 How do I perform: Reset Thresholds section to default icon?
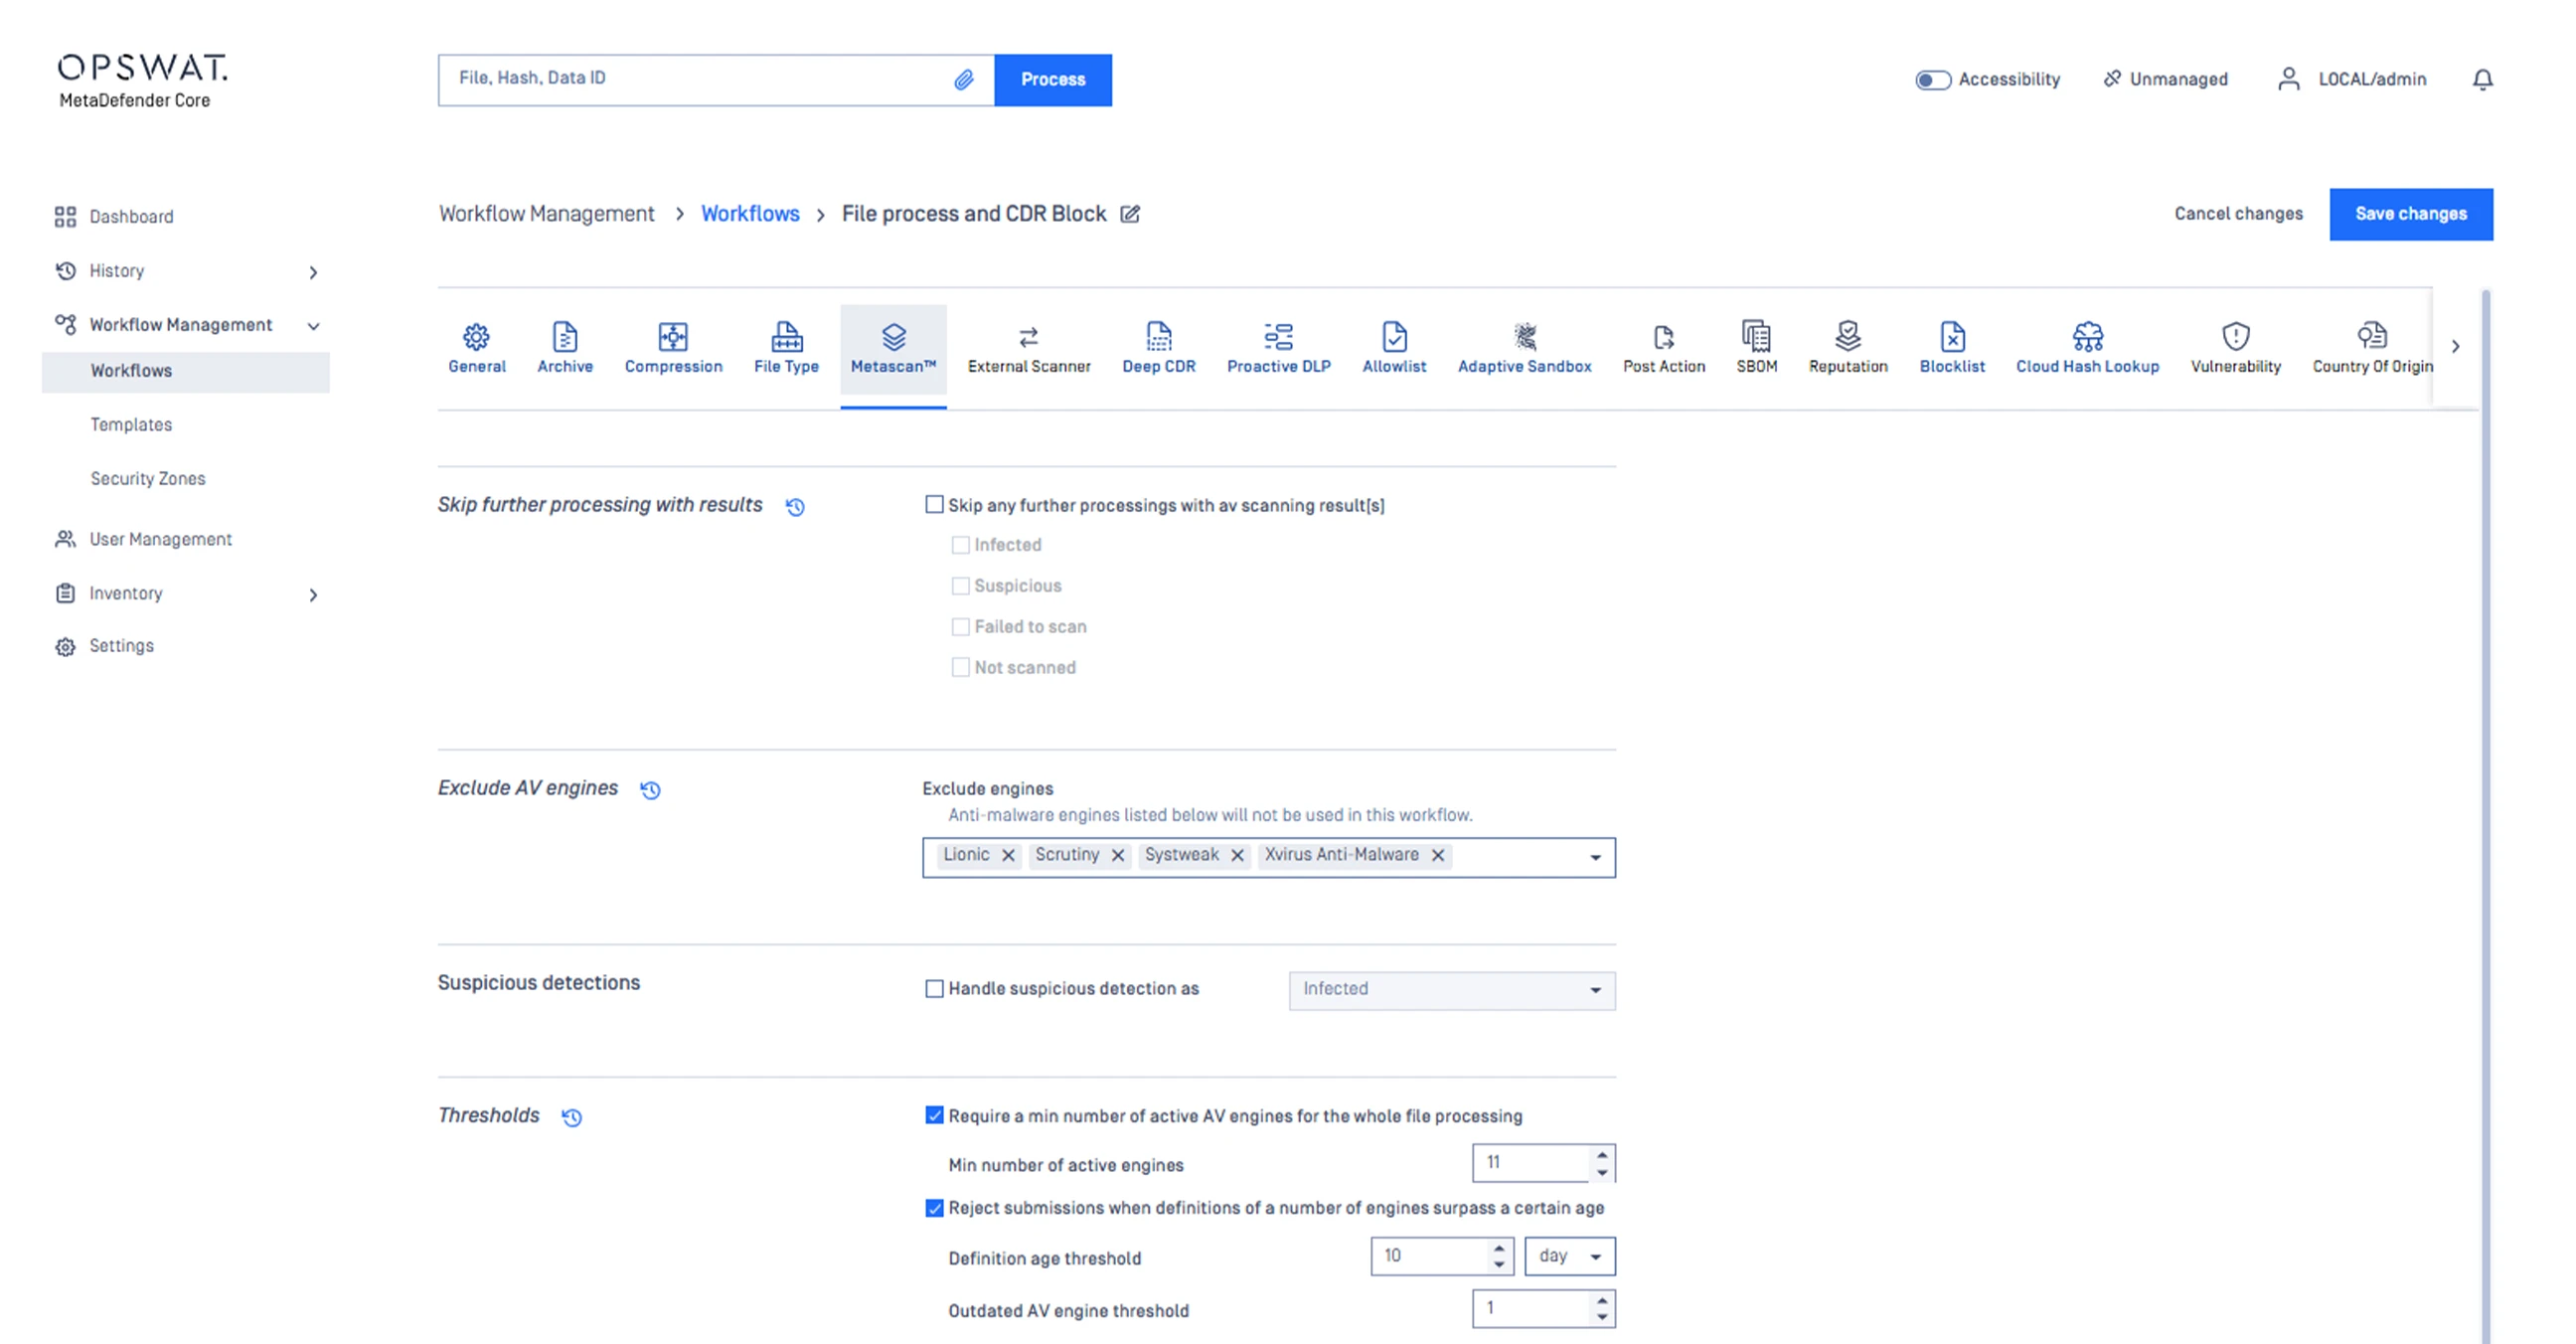coord(572,1117)
